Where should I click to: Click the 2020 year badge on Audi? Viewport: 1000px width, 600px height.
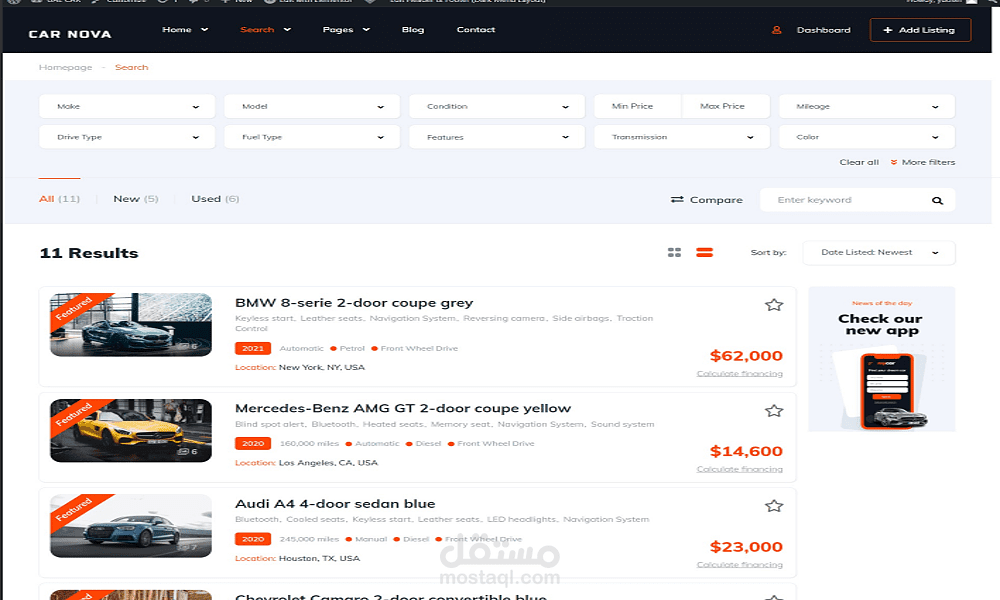(x=253, y=539)
